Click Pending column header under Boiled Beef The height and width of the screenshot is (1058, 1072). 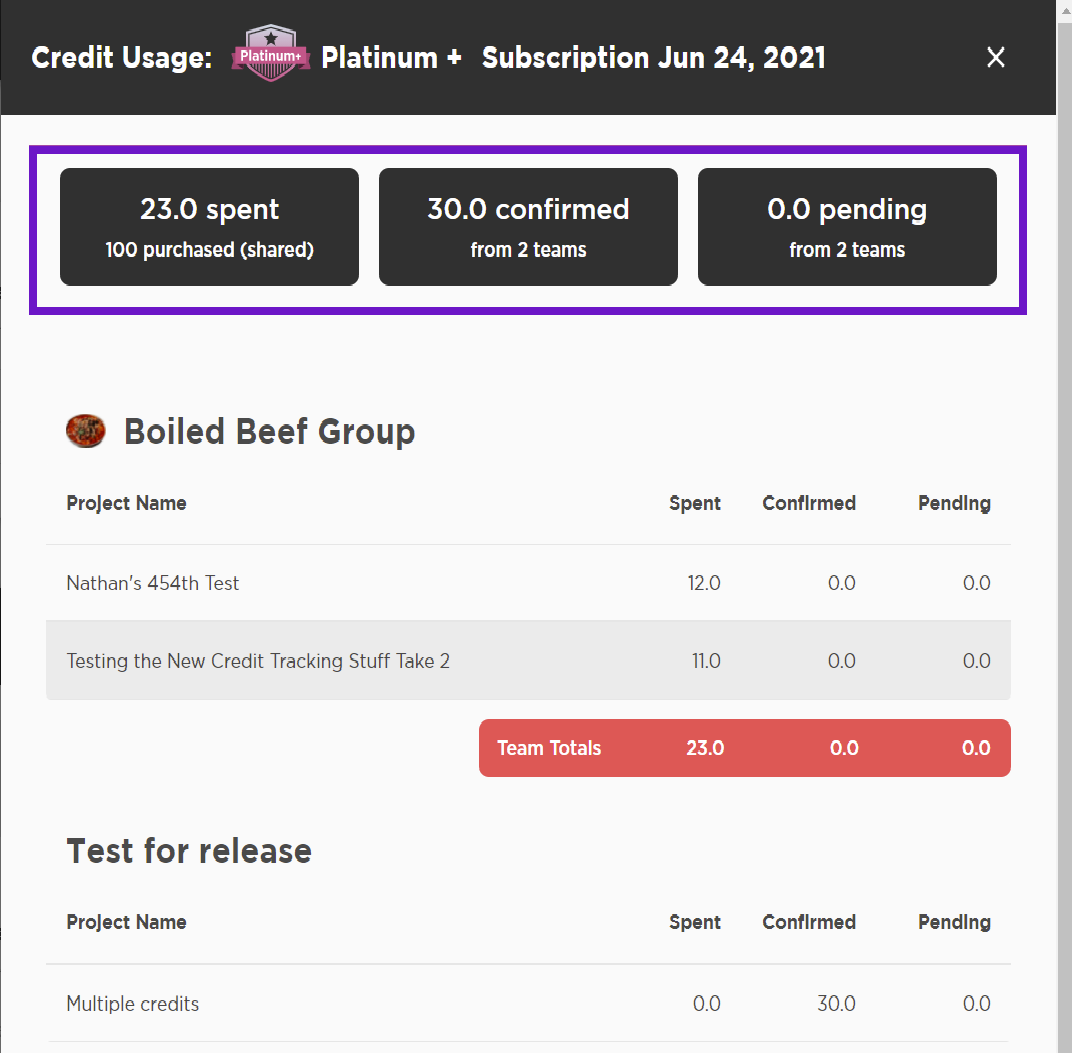pyautogui.click(x=954, y=504)
